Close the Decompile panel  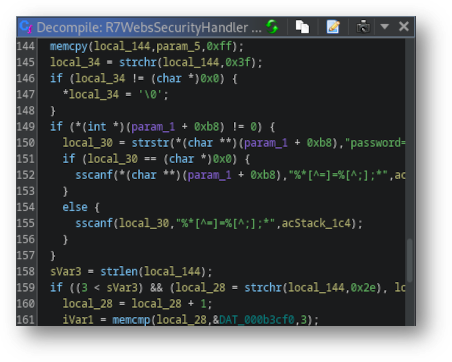coord(404,26)
